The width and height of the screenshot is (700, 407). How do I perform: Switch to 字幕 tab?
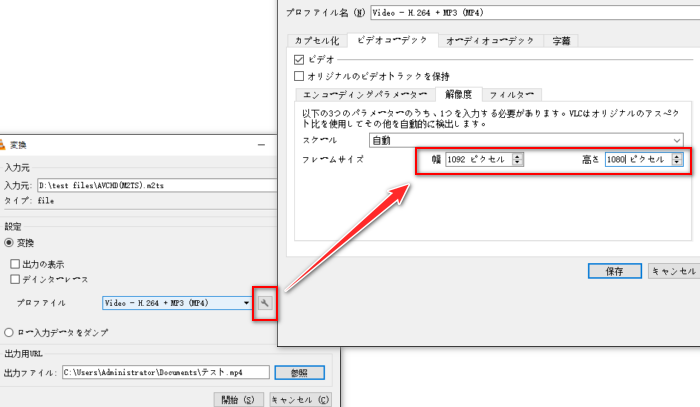point(561,41)
